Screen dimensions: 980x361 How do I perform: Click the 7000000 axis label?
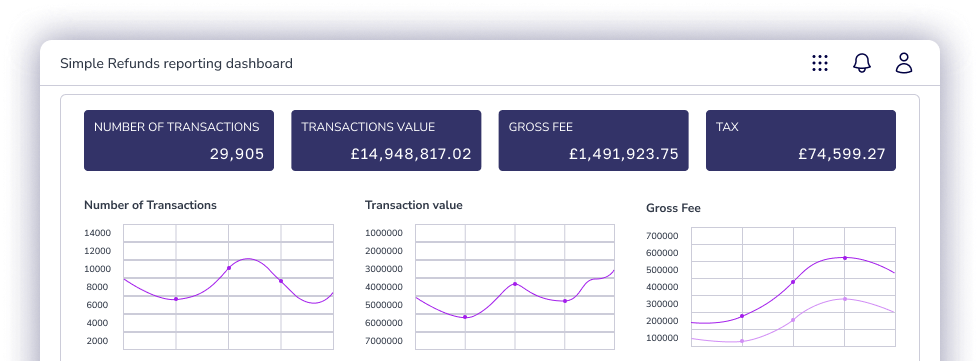[x=384, y=341]
